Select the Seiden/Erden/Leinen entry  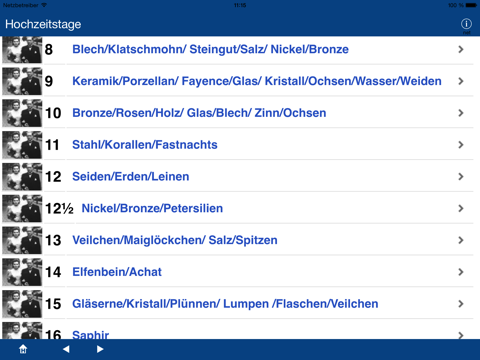click(x=131, y=177)
